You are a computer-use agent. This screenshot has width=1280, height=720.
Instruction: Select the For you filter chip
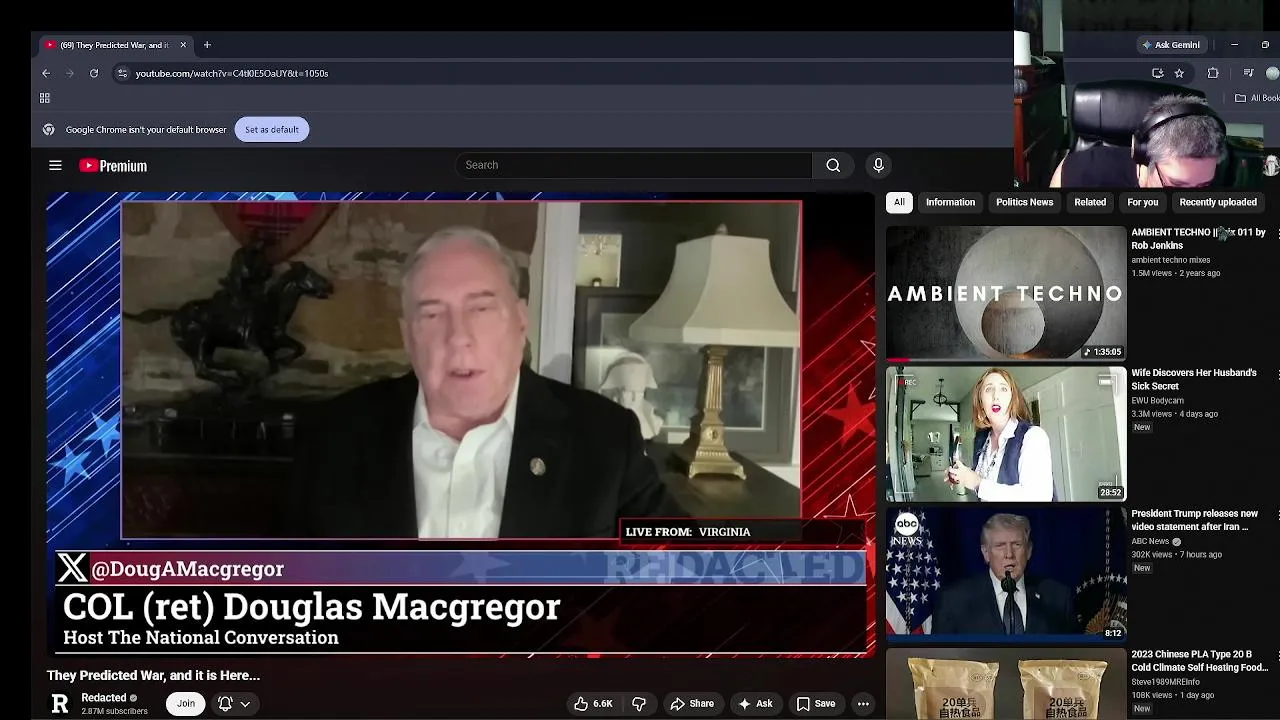[x=1142, y=202]
